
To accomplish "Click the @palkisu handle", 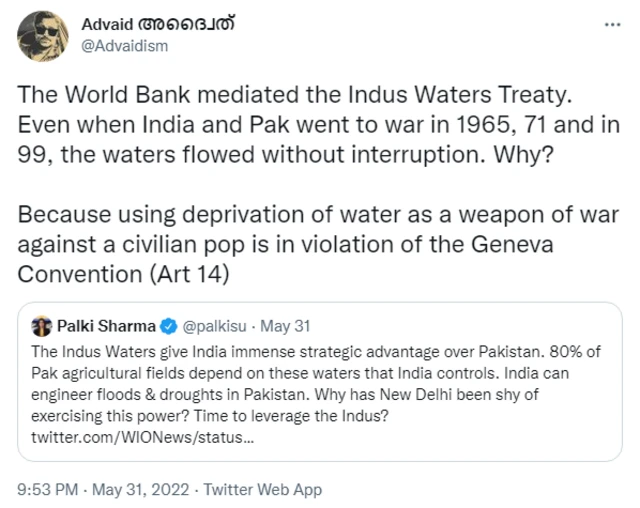I will [x=219, y=326].
